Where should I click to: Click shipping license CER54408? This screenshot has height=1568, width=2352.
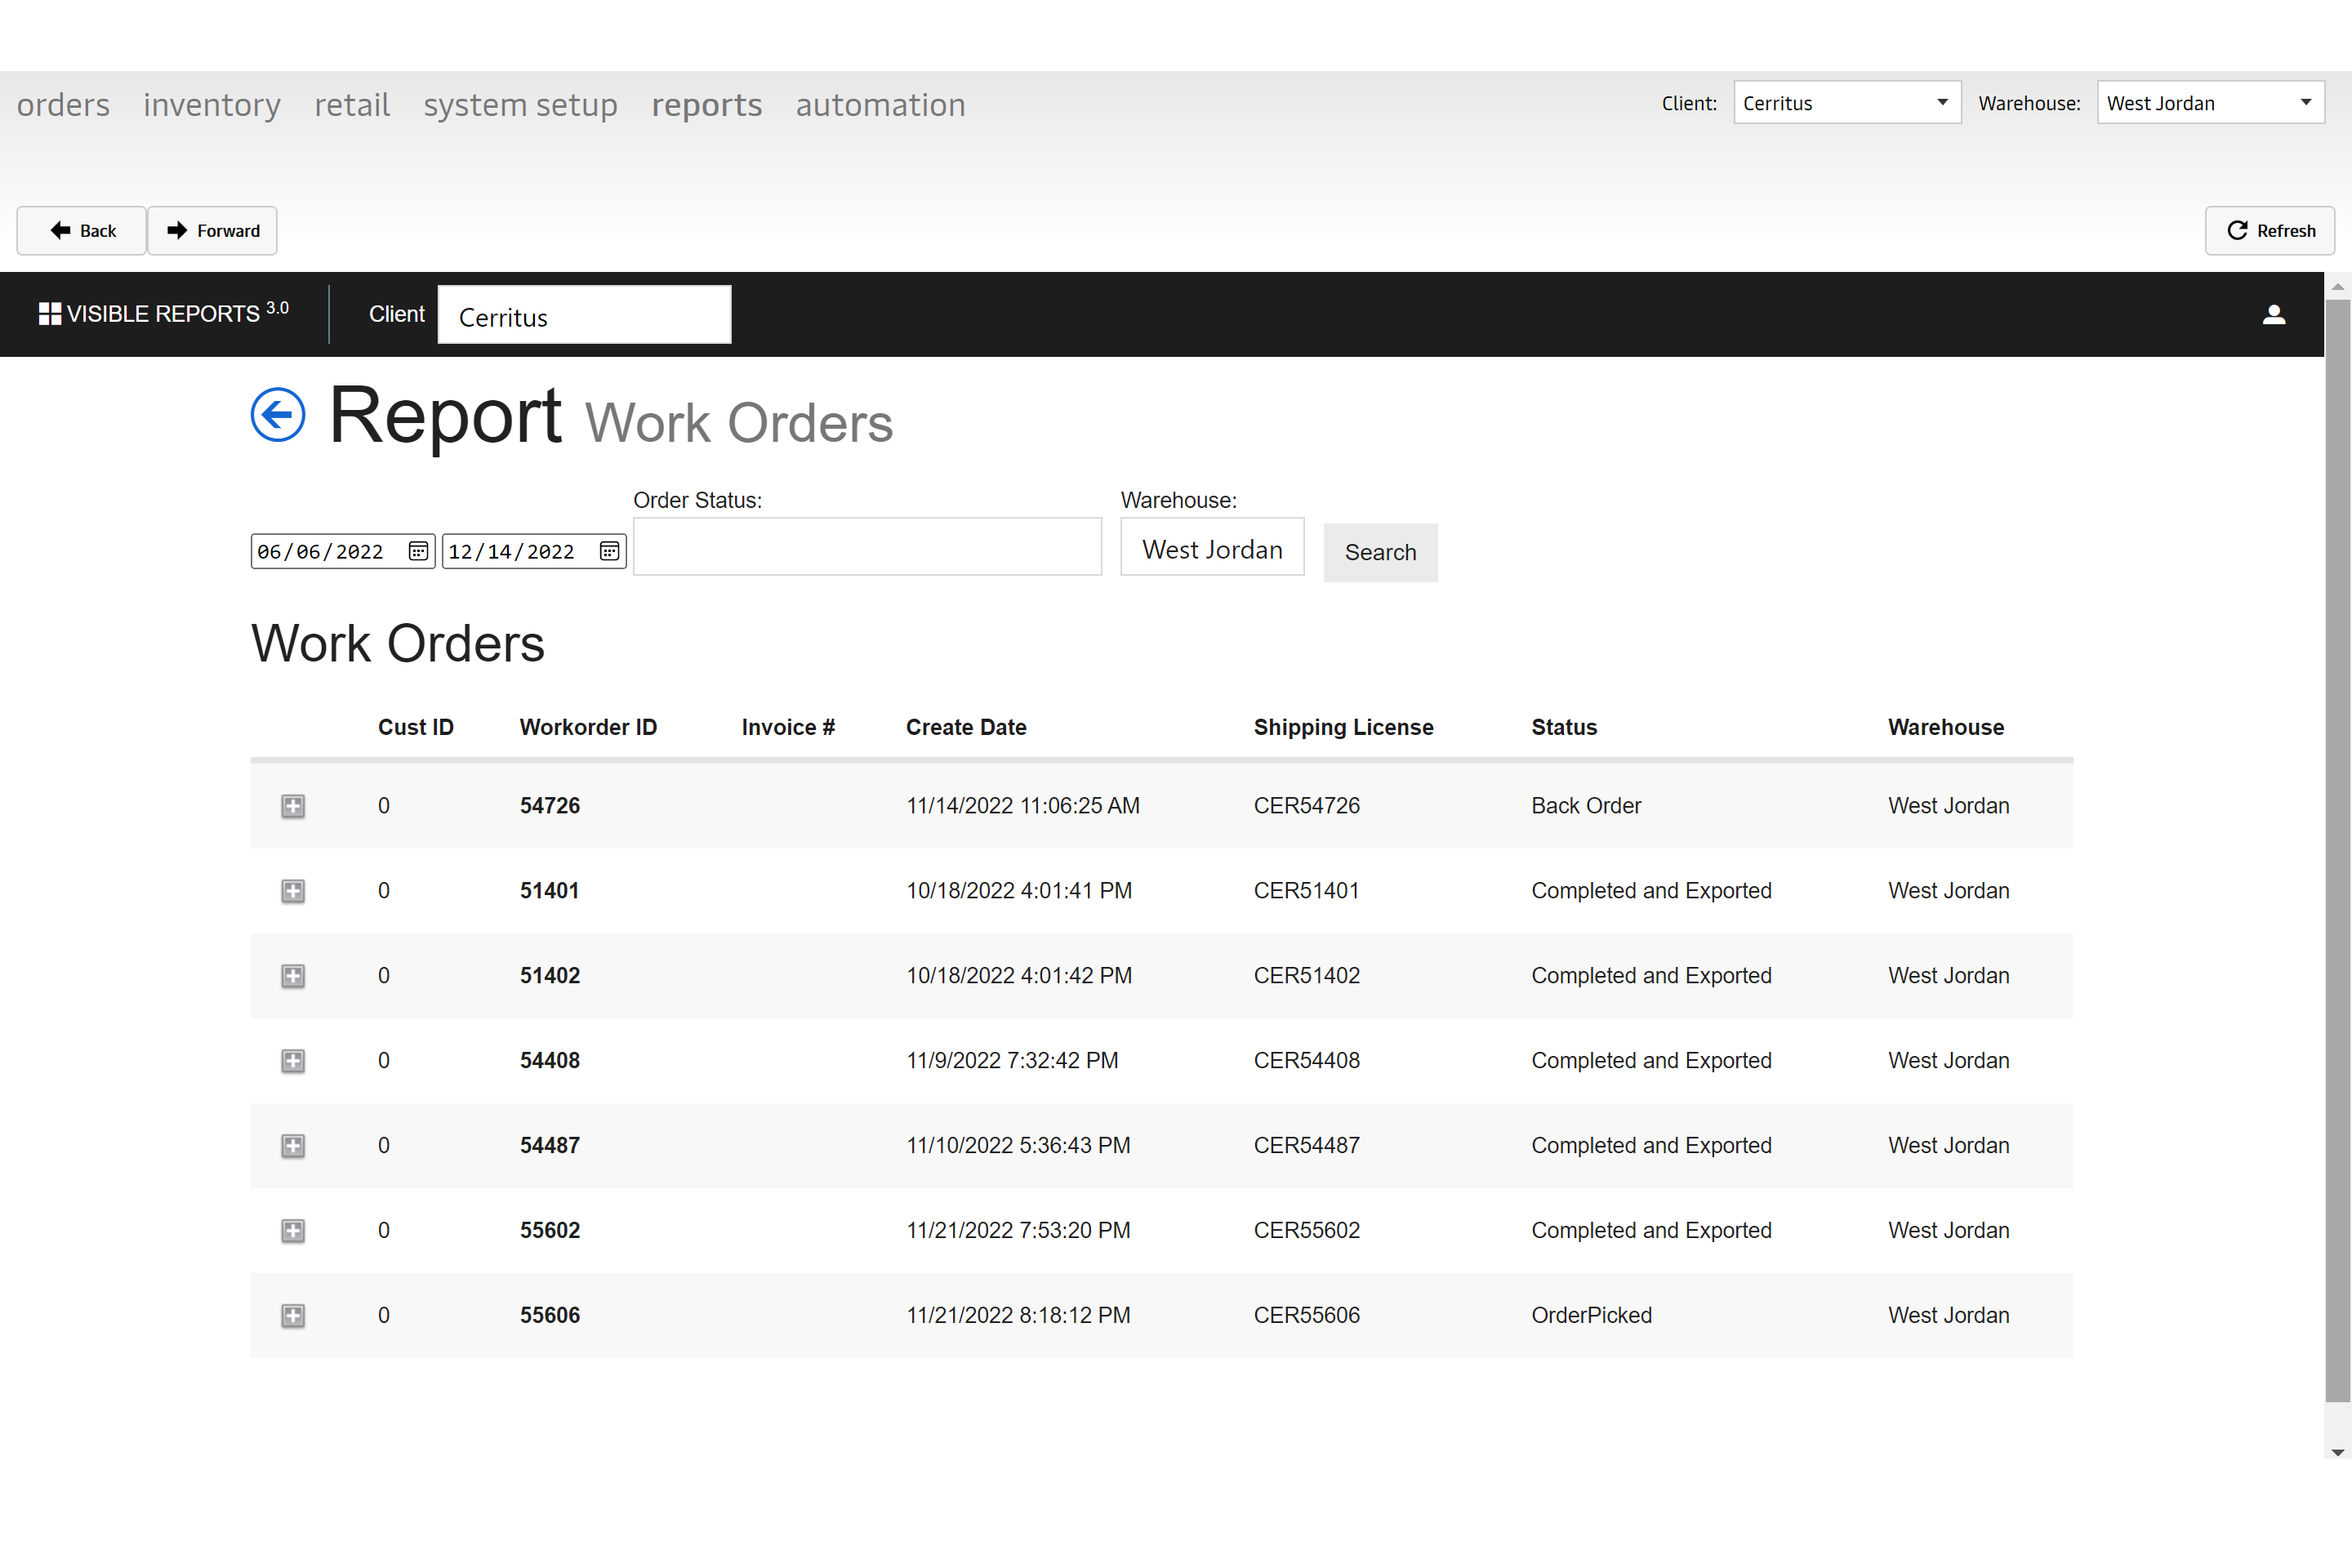(1307, 1061)
